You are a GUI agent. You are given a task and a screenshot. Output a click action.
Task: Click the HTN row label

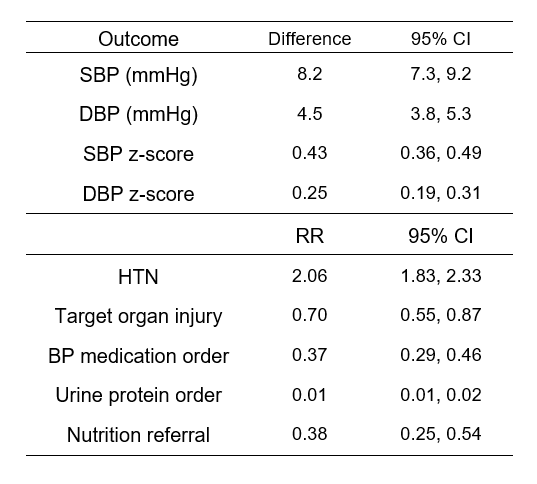138,277
